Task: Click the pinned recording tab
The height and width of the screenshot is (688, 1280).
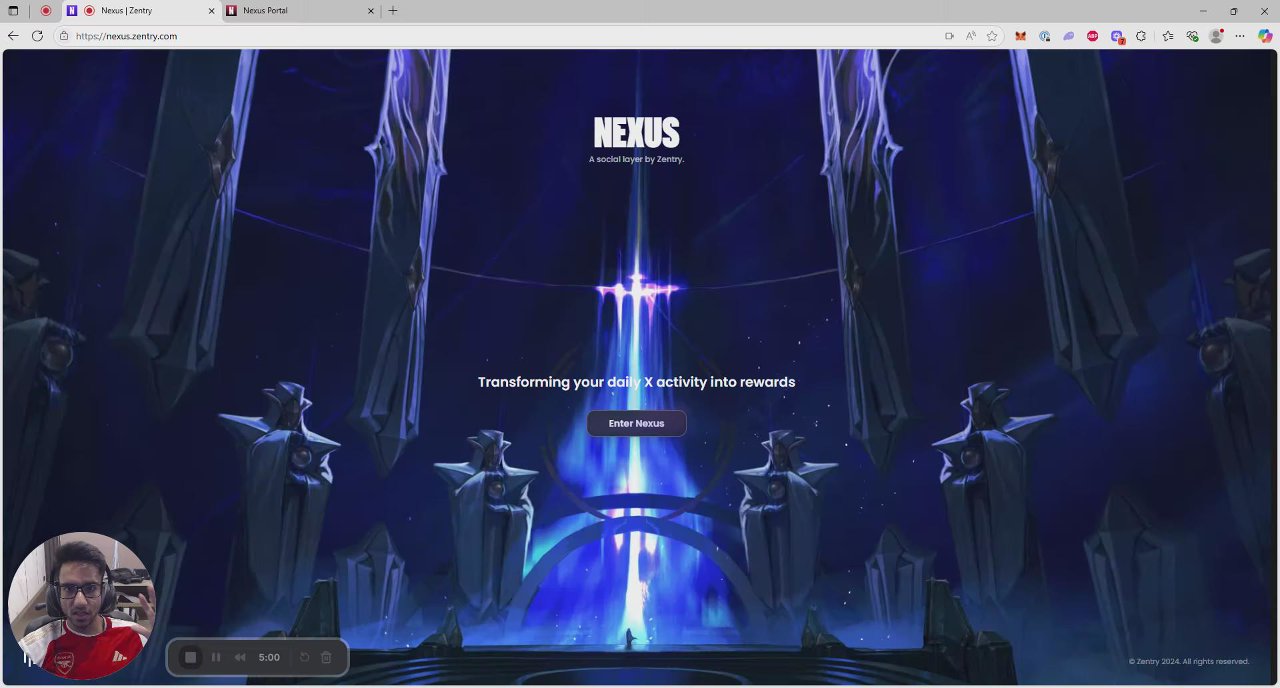Action: (x=45, y=11)
